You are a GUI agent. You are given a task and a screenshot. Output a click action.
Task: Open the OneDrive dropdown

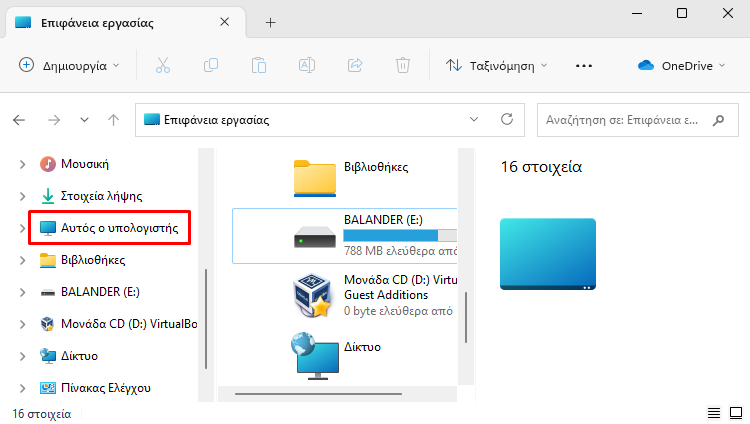pos(682,66)
